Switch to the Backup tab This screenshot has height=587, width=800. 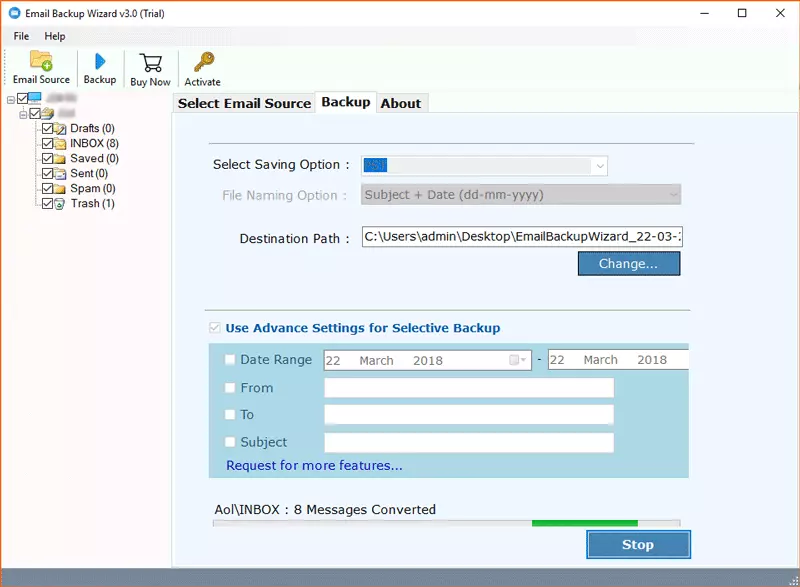click(x=346, y=102)
